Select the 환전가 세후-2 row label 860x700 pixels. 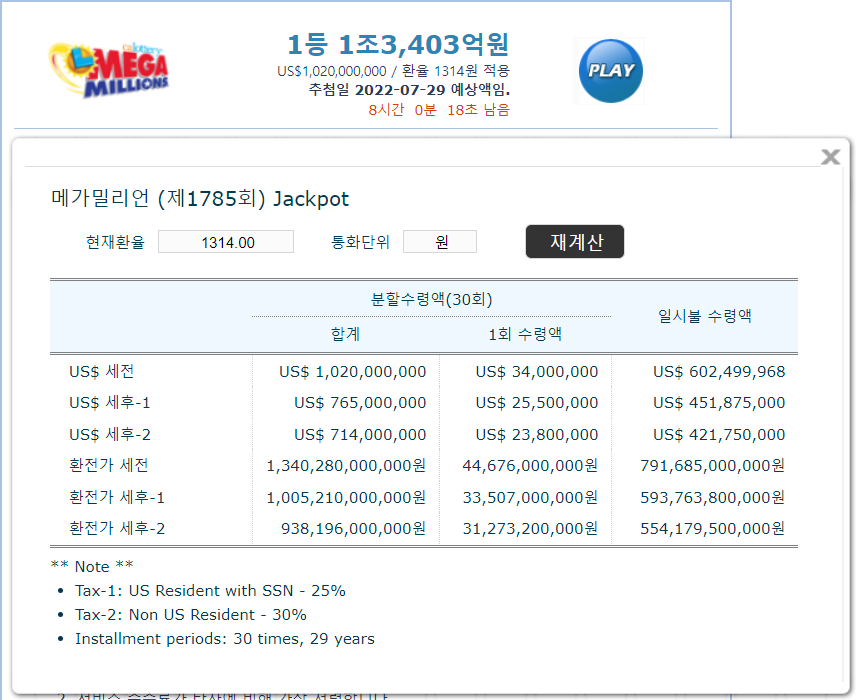[x=117, y=528]
